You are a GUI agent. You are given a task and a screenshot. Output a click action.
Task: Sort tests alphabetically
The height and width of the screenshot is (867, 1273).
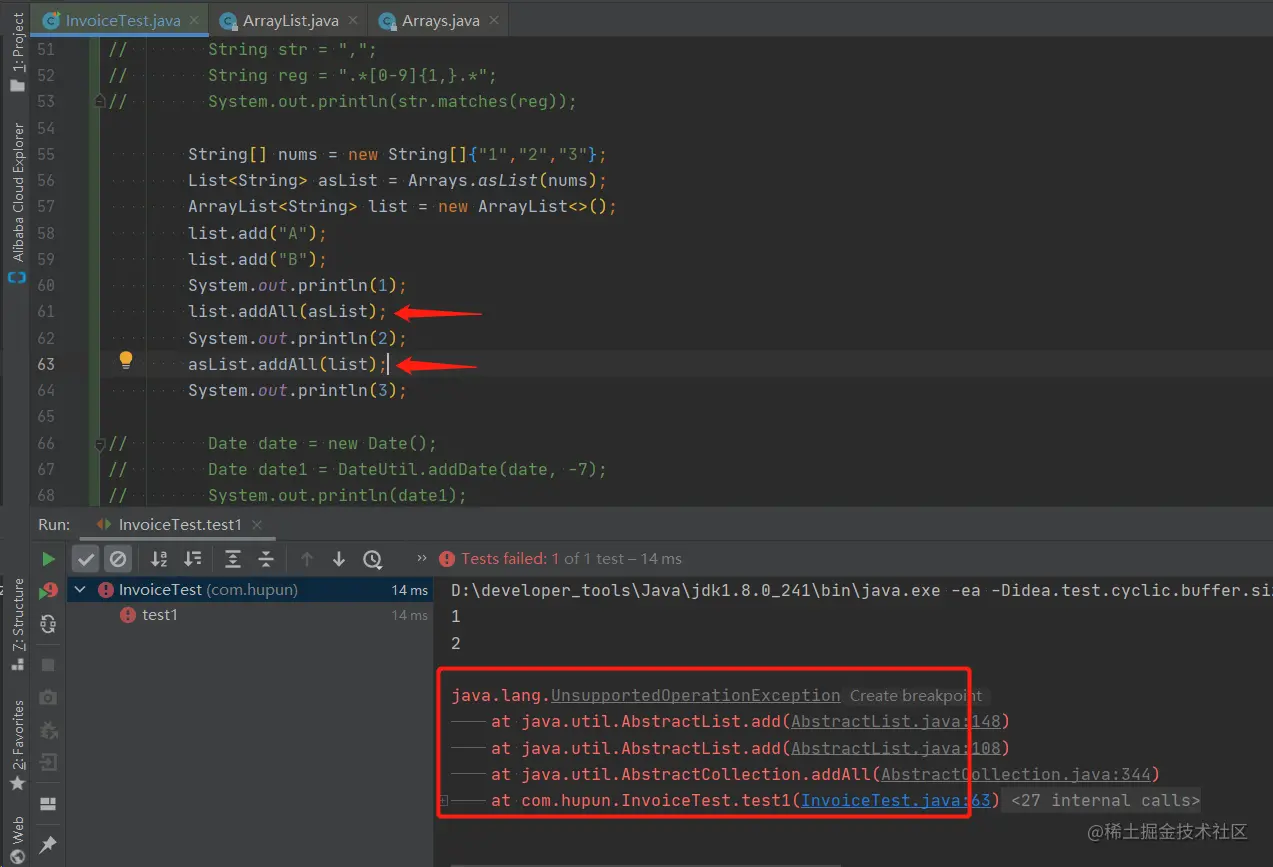tap(159, 559)
